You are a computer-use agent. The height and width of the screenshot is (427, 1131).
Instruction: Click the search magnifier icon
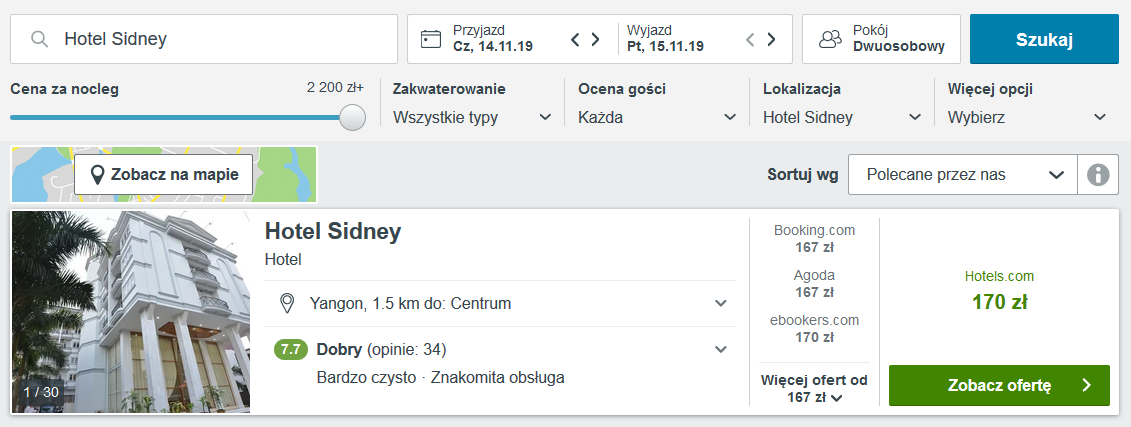click(40, 39)
